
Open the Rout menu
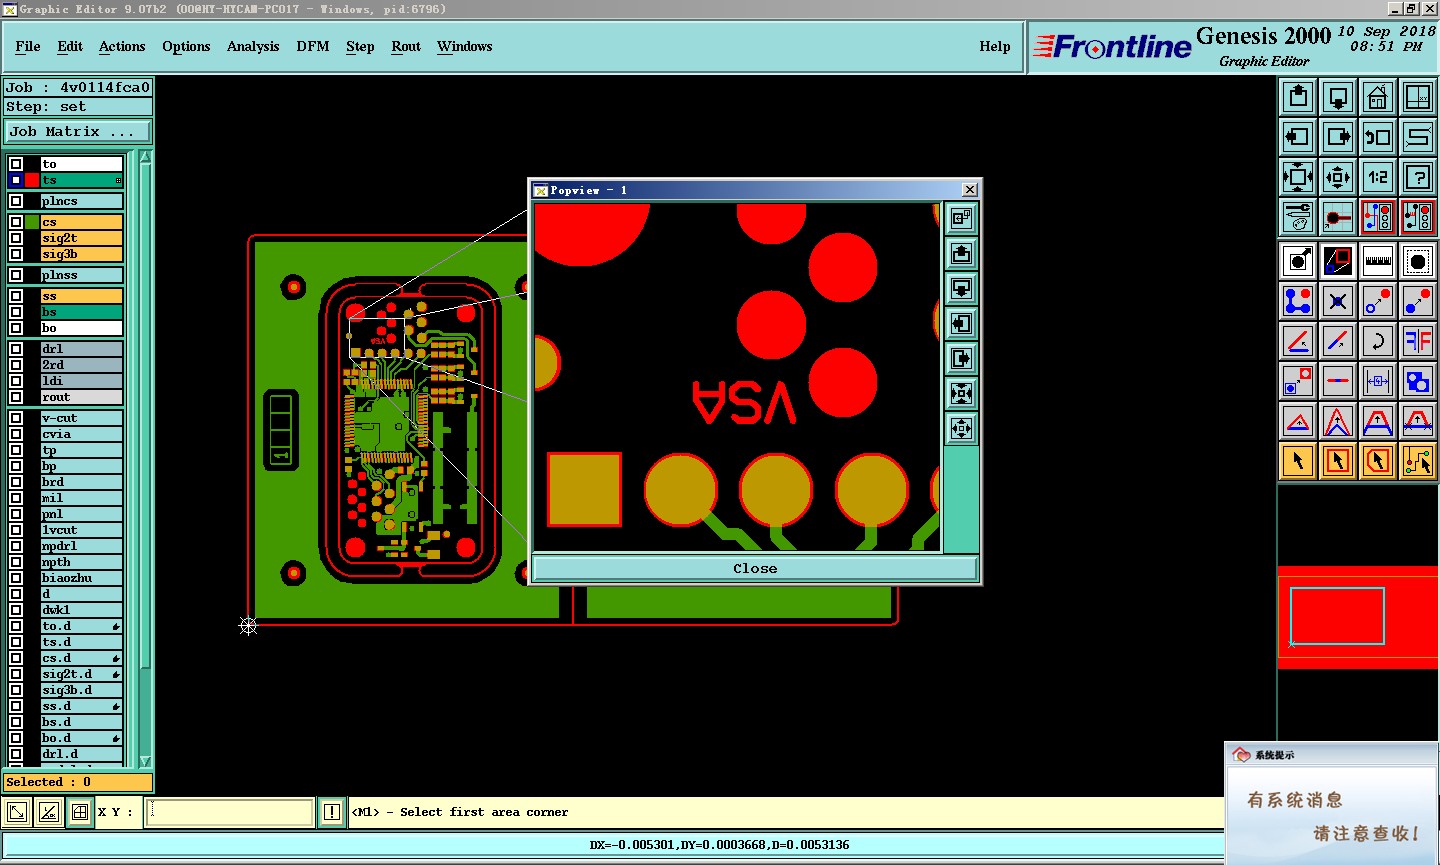[406, 46]
